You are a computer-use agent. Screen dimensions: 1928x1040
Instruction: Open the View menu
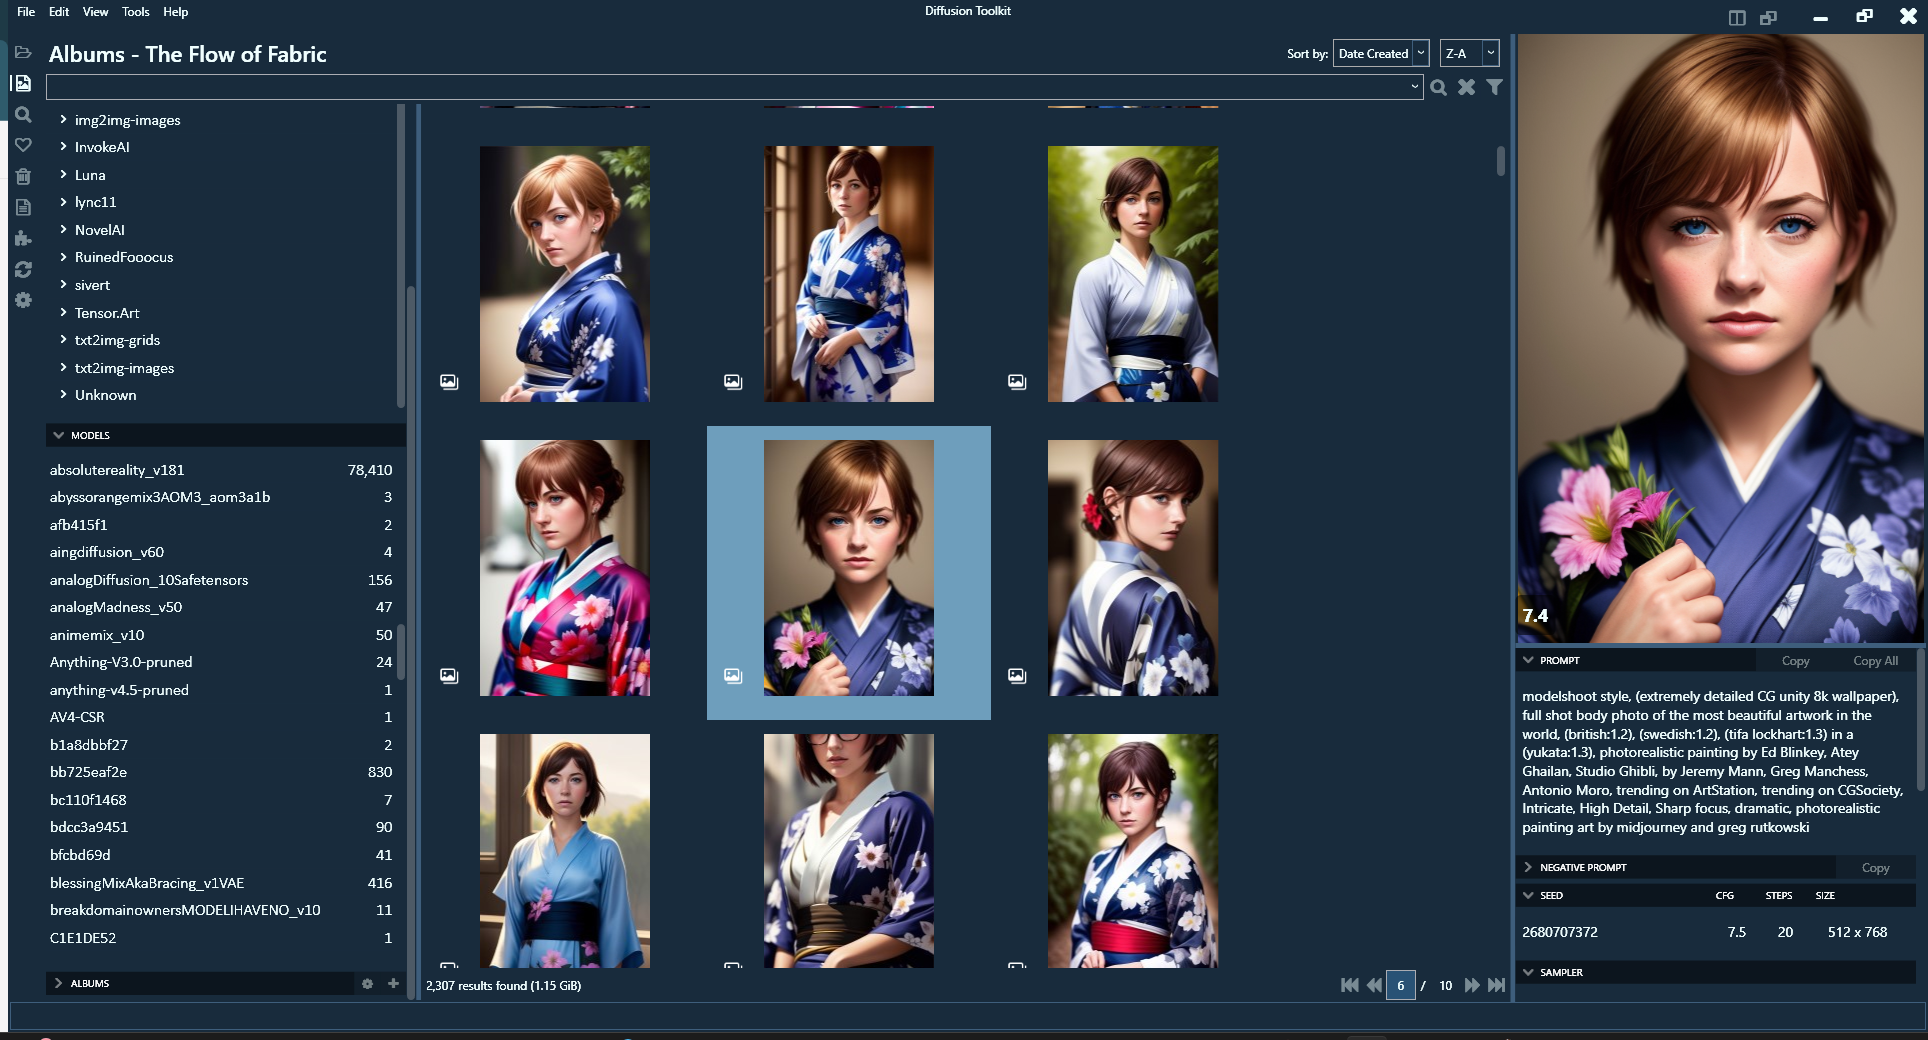(95, 12)
